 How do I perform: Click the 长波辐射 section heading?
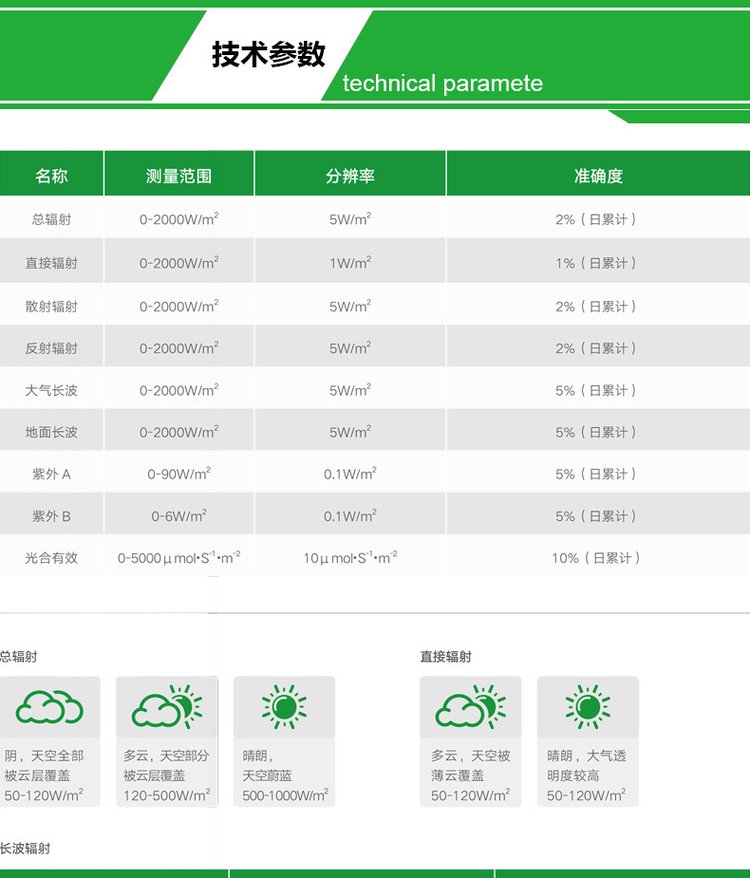pos(26,848)
